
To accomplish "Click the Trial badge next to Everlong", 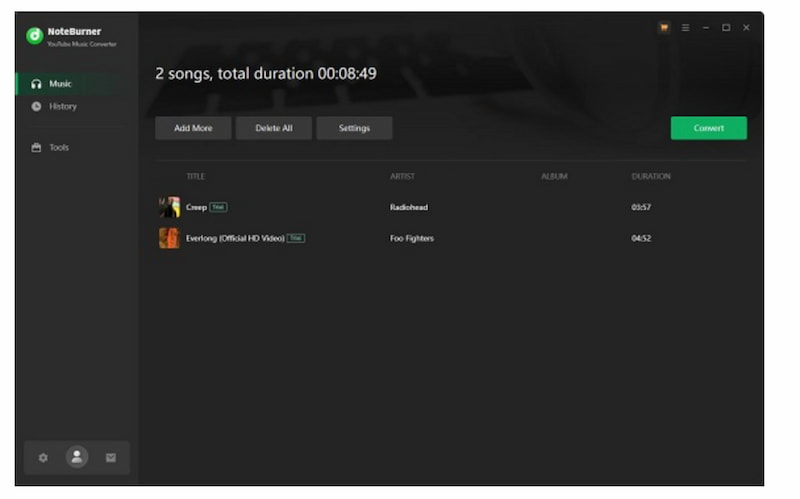I will point(296,238).
